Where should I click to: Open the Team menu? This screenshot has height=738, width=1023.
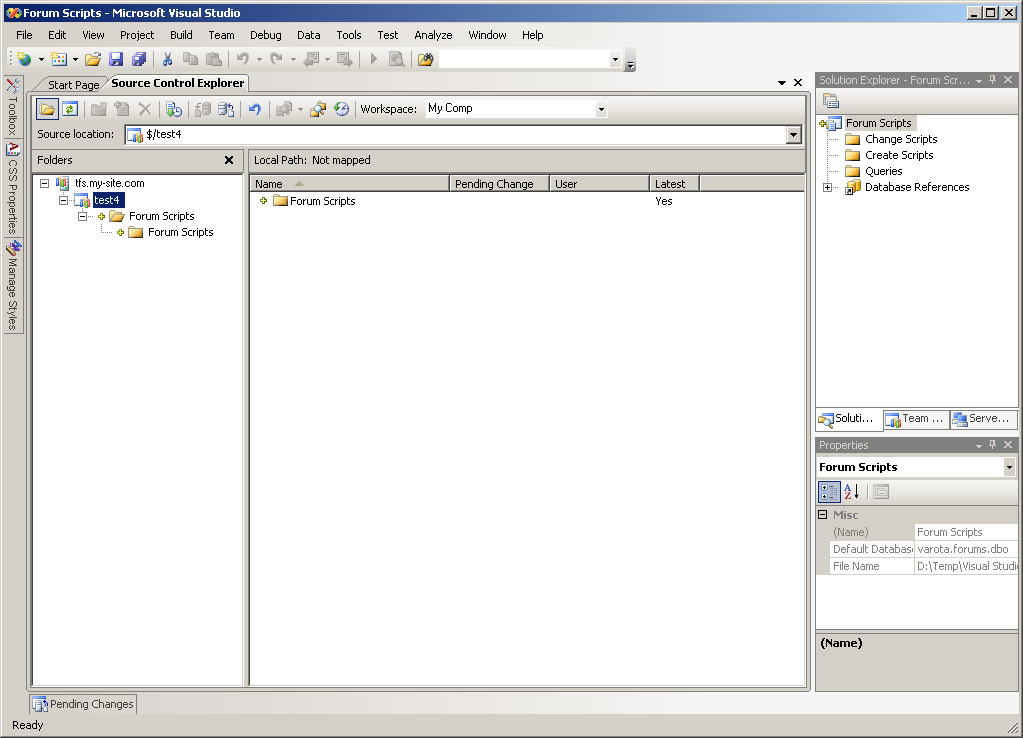[x=221, y=35]
